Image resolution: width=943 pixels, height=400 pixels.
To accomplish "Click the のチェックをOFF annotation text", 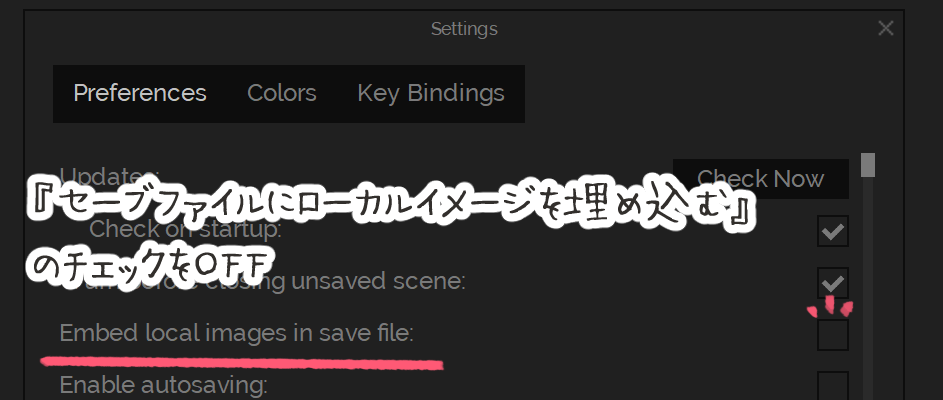I will tap(149, 265).
